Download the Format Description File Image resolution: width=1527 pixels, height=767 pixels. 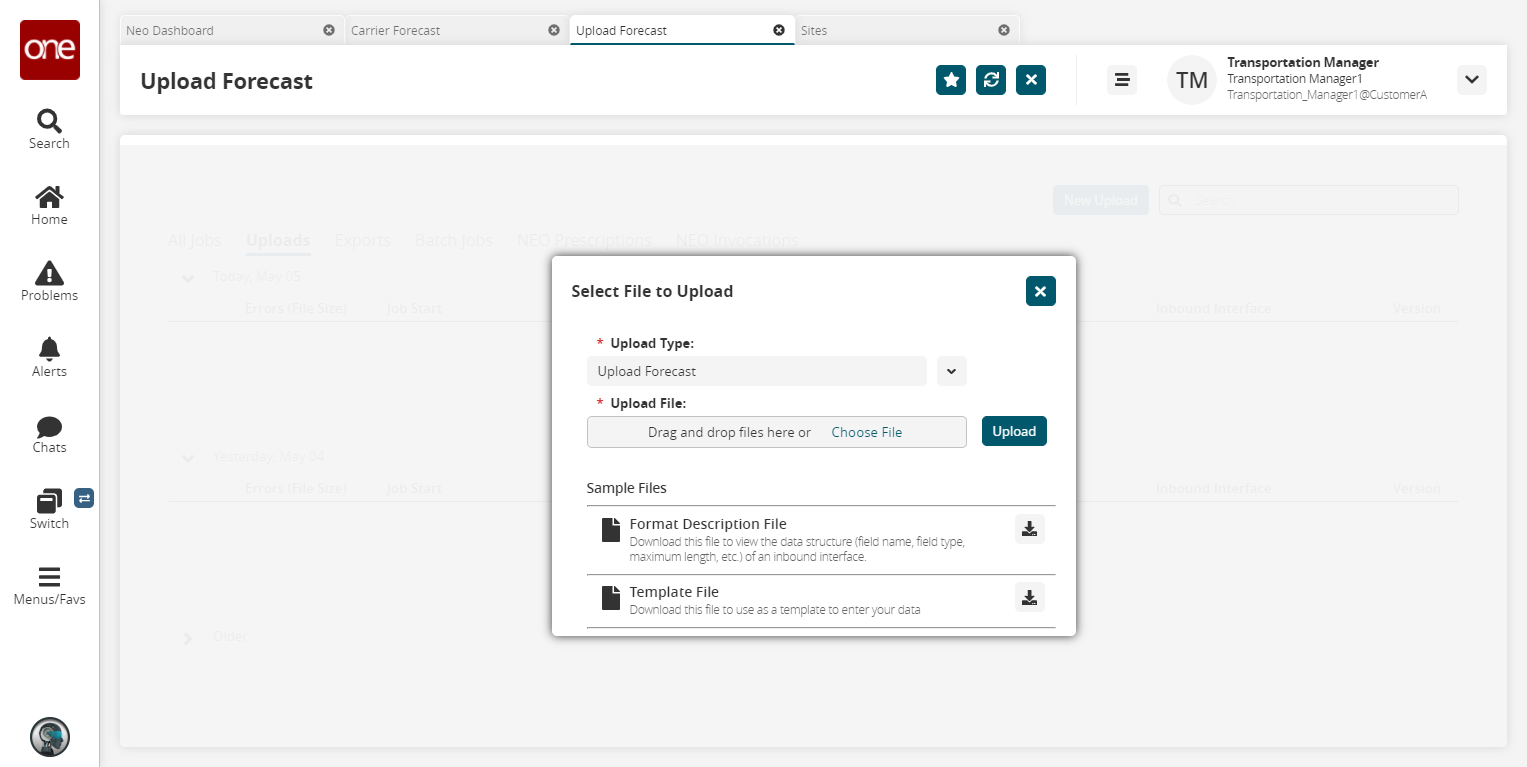pos(1030,529)
